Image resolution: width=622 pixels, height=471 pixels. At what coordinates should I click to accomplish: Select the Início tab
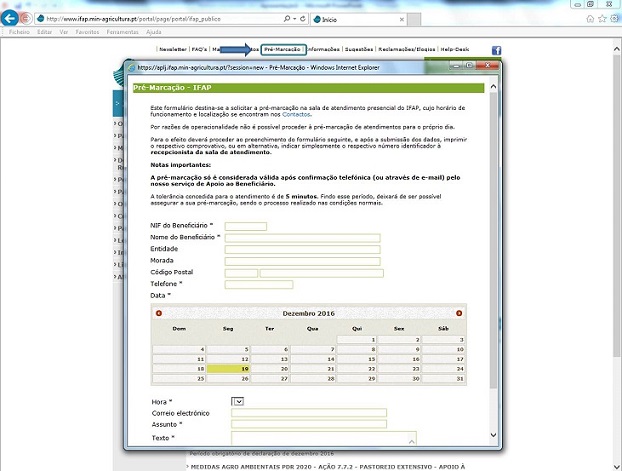coord(358,19)
